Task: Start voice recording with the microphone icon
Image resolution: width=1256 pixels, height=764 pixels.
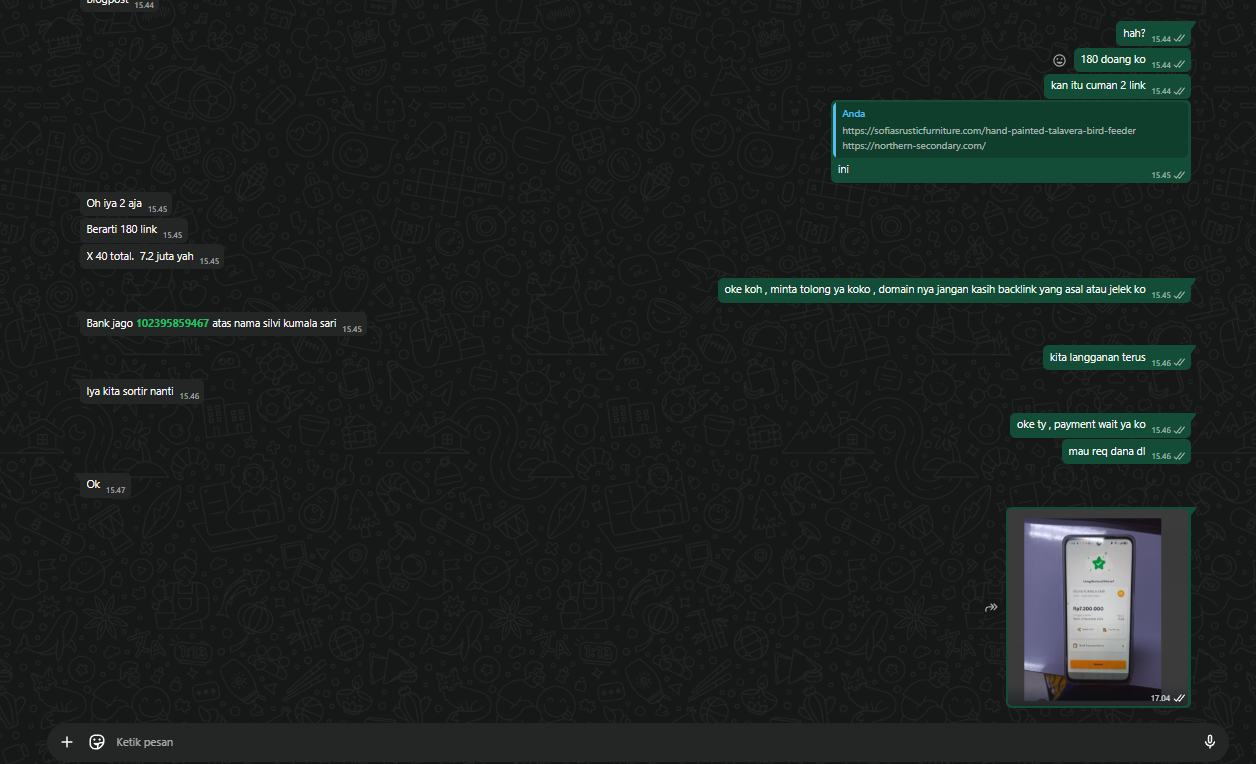Action: [1209, 742]
